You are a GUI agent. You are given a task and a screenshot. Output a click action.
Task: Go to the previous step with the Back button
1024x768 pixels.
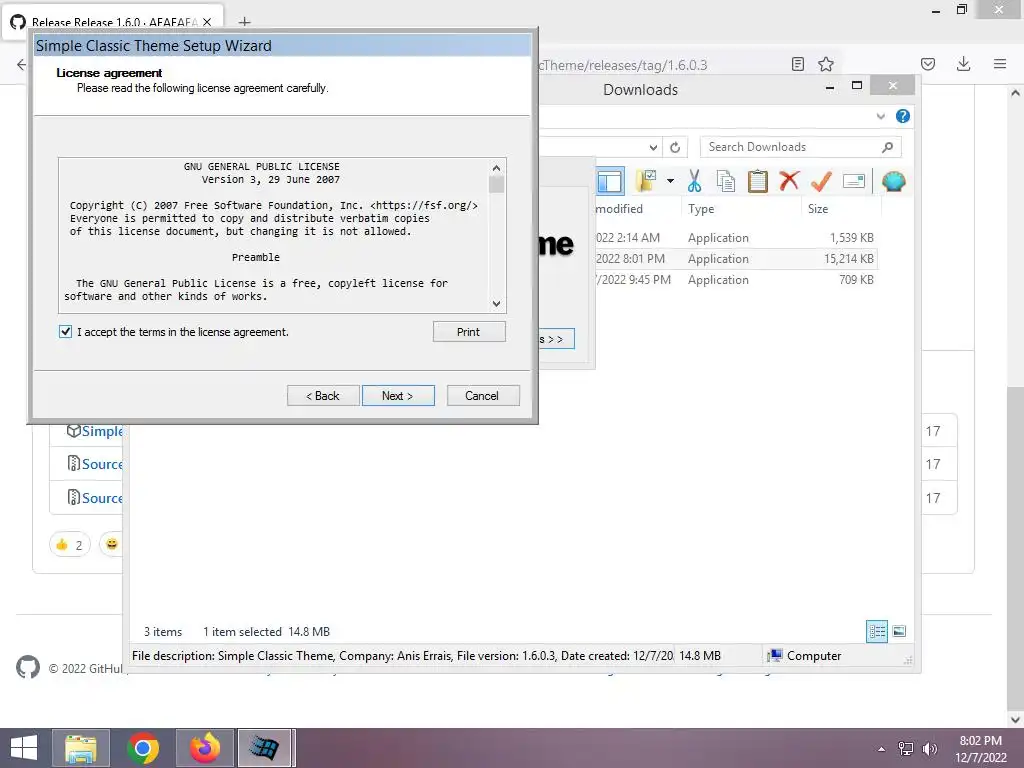pyautogui.click(x=323, y=396)
